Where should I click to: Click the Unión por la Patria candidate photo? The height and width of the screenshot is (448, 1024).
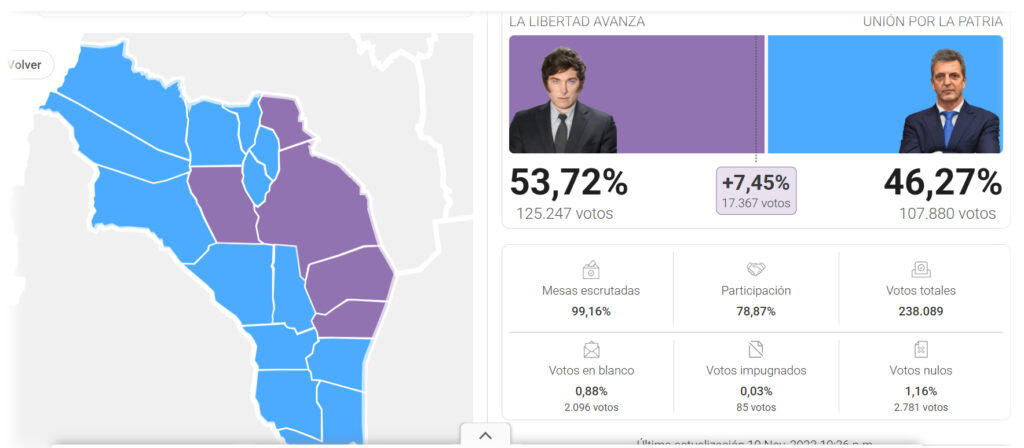[x=949, y=102]
